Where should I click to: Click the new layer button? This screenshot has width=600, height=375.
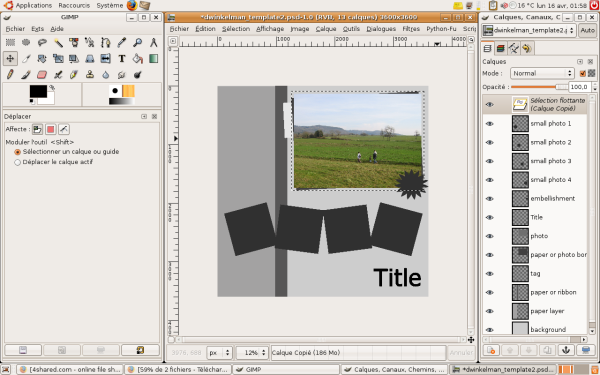(x=491, y=350)
